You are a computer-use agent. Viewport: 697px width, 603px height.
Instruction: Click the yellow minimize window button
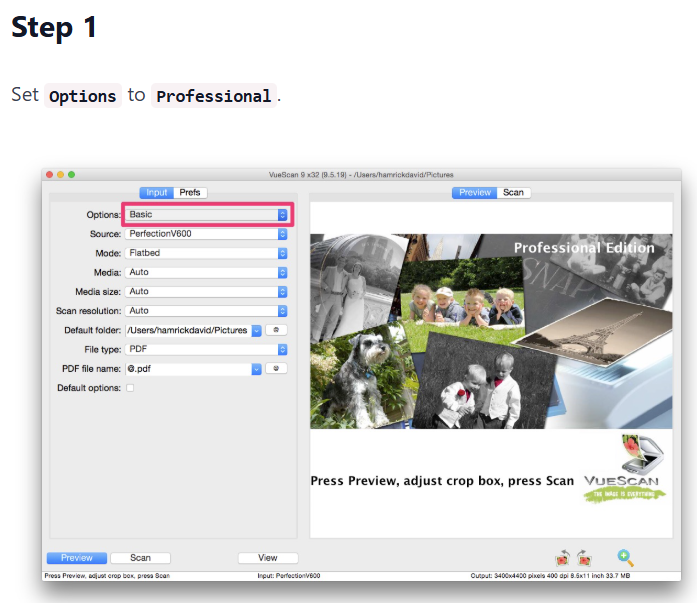coord(60,175)
